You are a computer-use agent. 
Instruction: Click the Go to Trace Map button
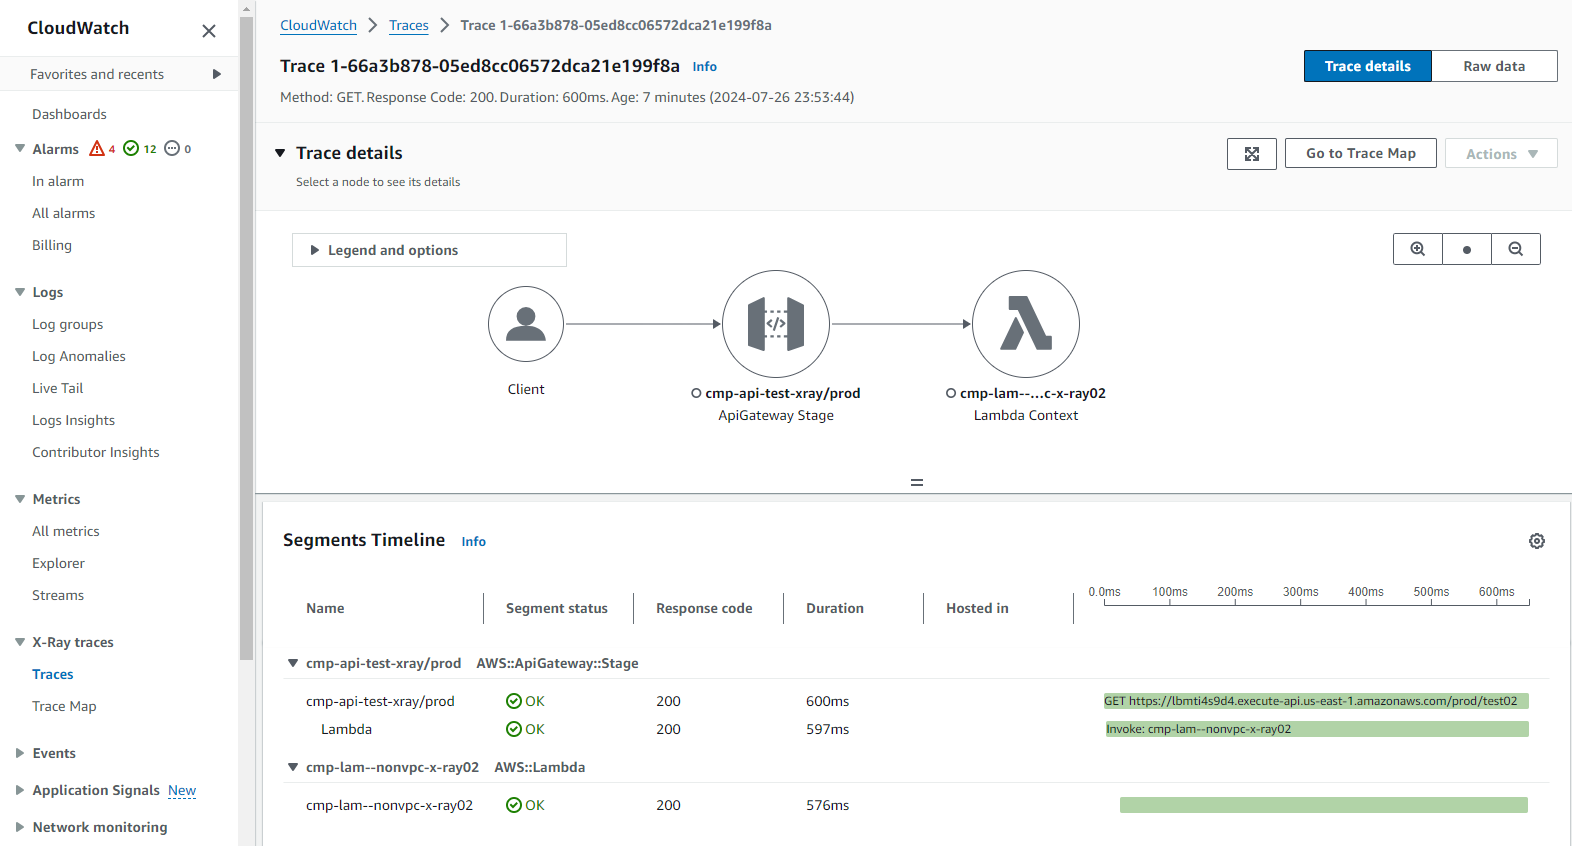coord(1360,153)
